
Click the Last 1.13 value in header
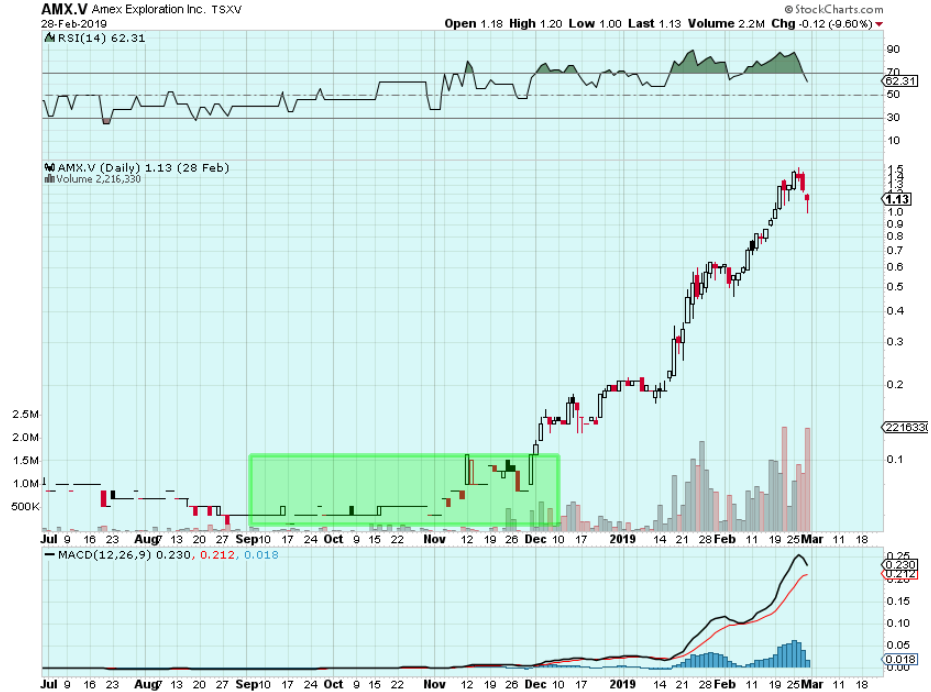(x=654, y=24)
